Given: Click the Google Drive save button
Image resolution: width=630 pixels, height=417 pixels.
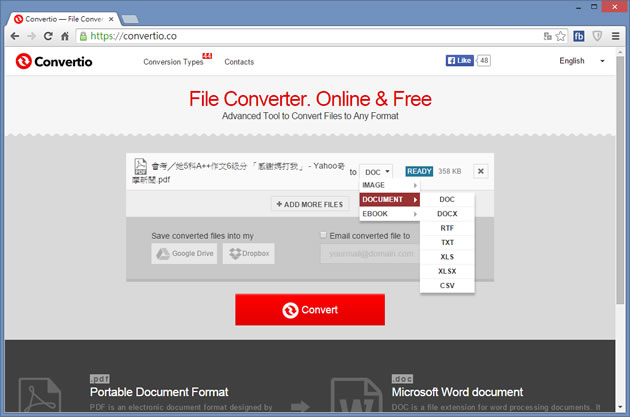Looking at the screenshot, I should [184, 253].
